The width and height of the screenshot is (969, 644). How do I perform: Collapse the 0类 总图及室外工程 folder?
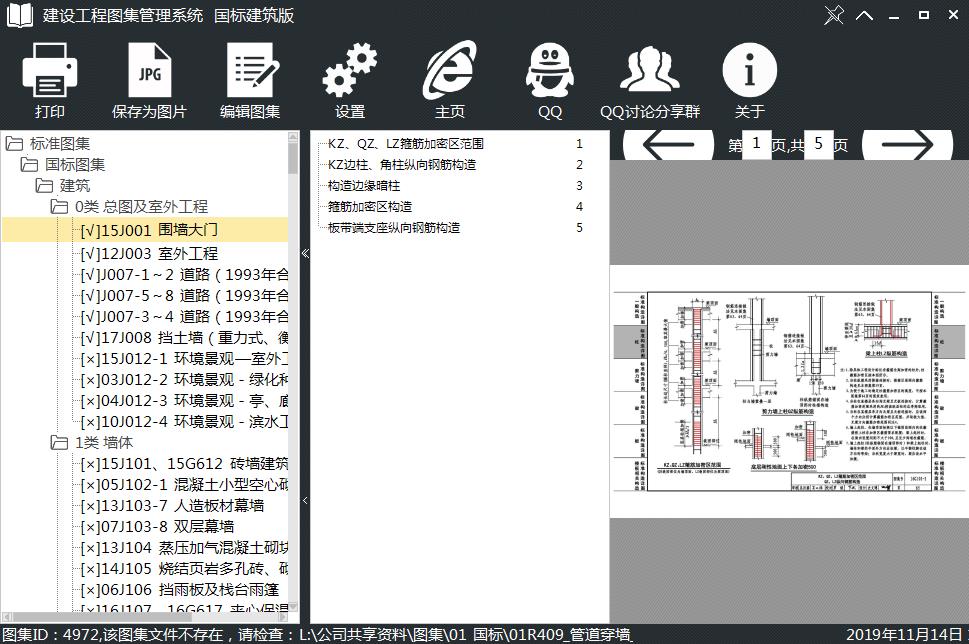click(59, 206)
